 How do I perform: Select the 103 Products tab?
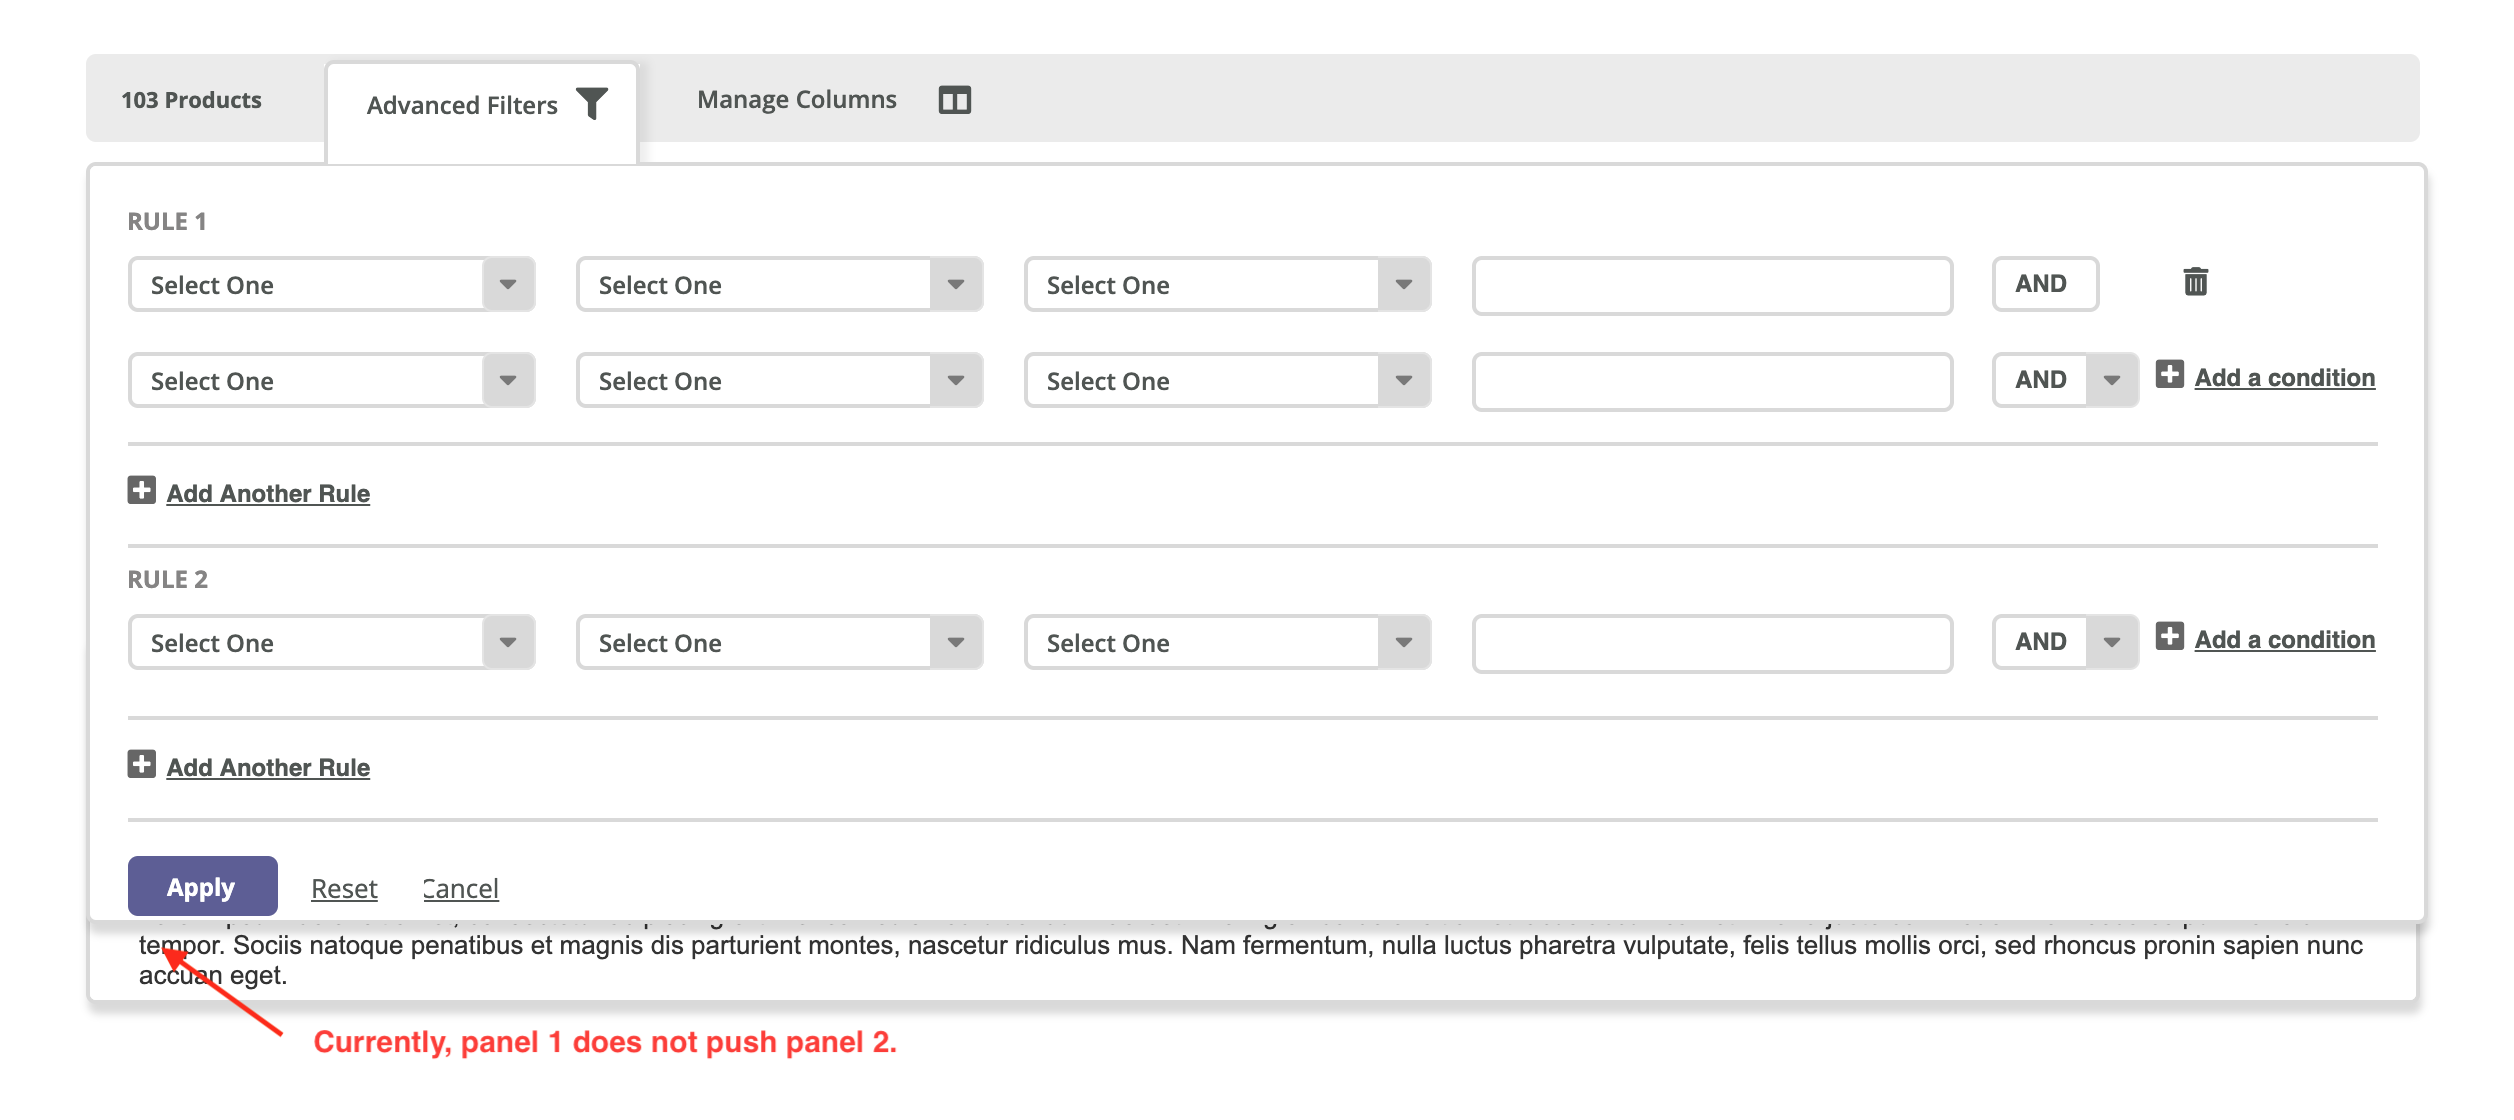pos(191,100)
